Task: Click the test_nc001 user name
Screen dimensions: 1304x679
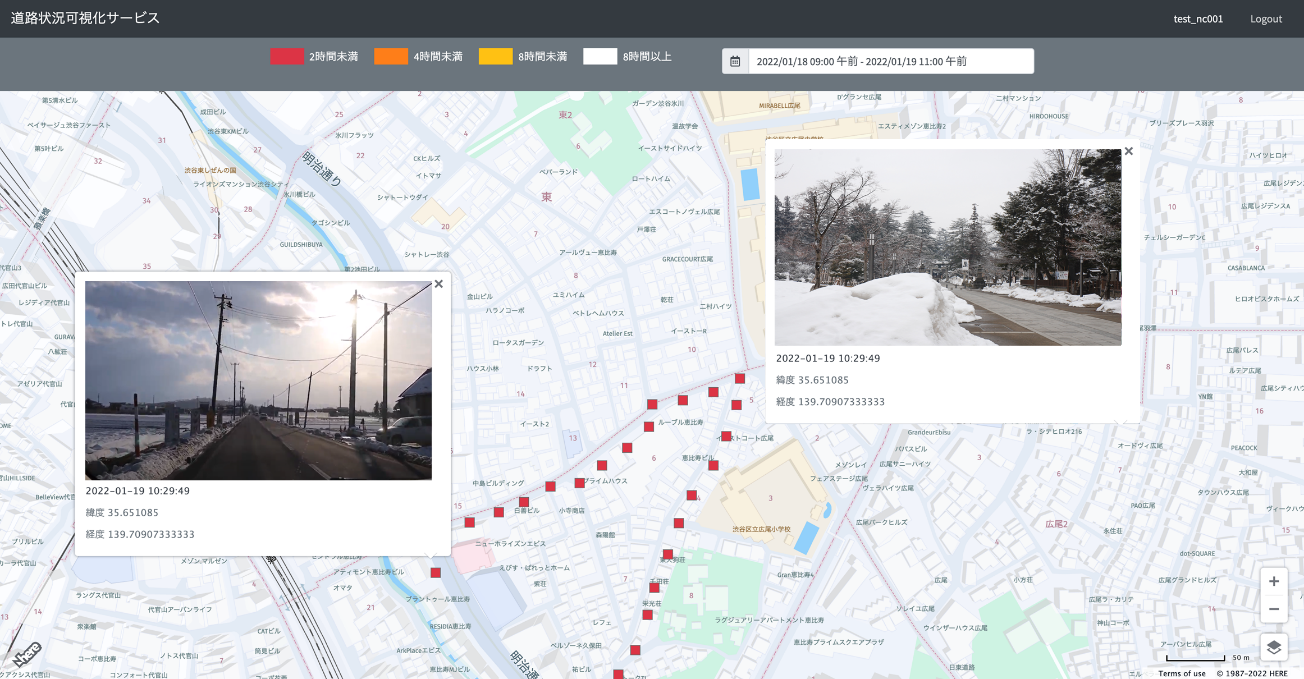Action: coord(1198,19)
